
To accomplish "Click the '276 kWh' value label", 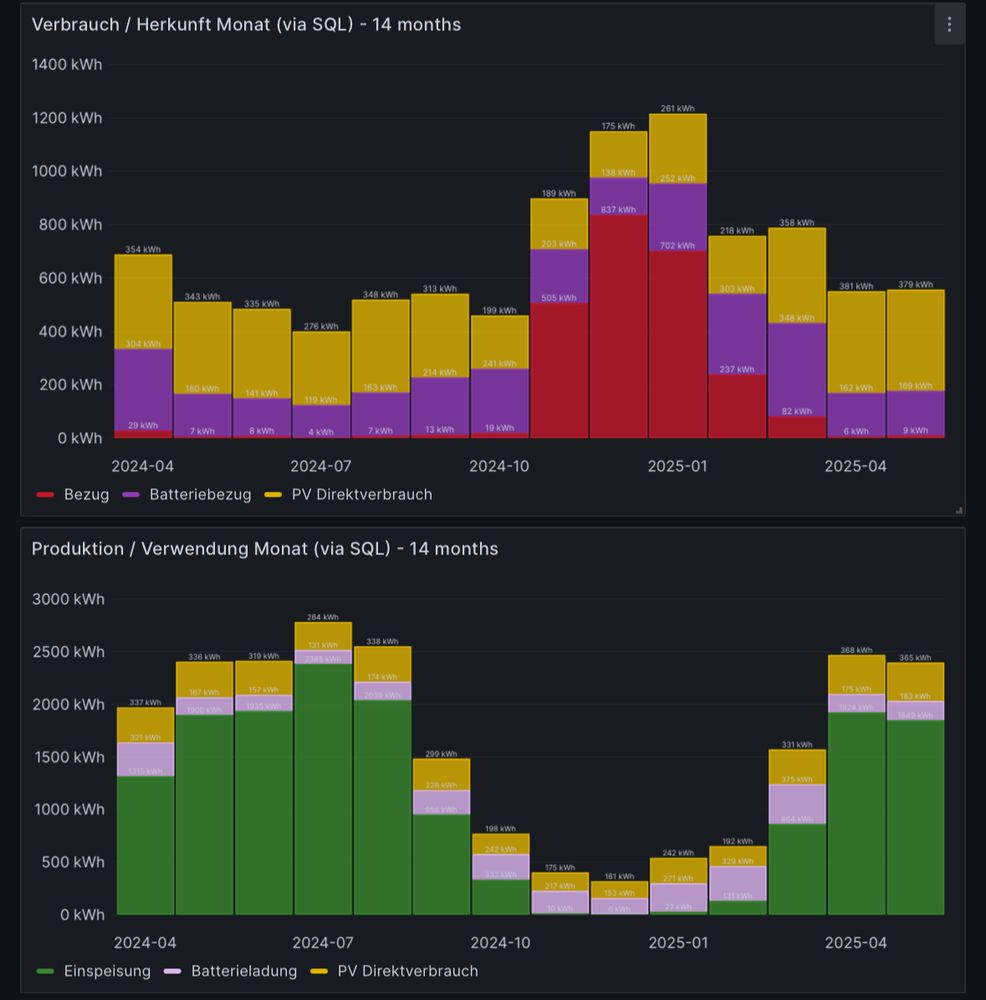I will 321,327.
